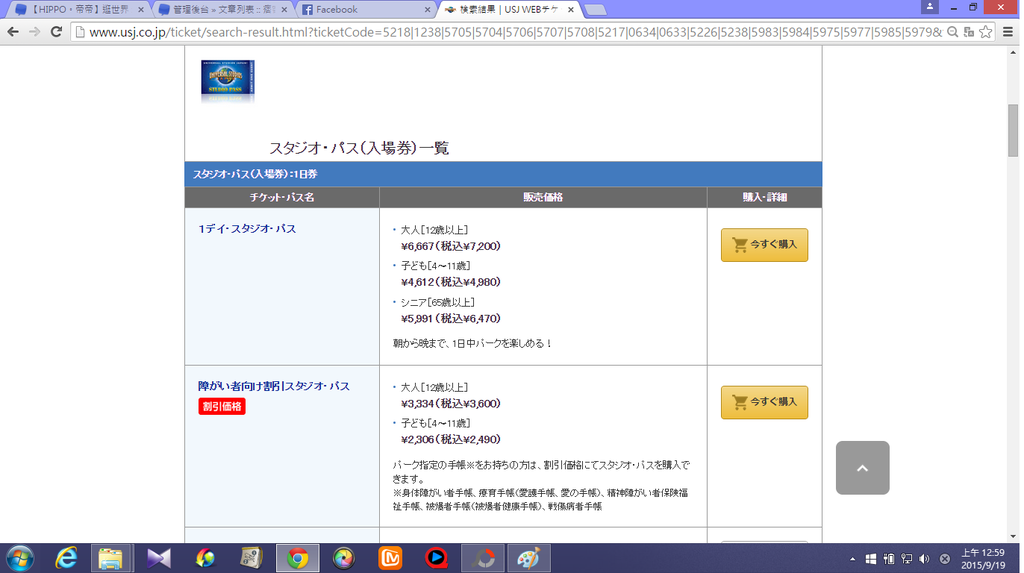Screen dimensions: 1024x573
Task: Bookmark this page with the star icon
Action: [x=985, y=31]
